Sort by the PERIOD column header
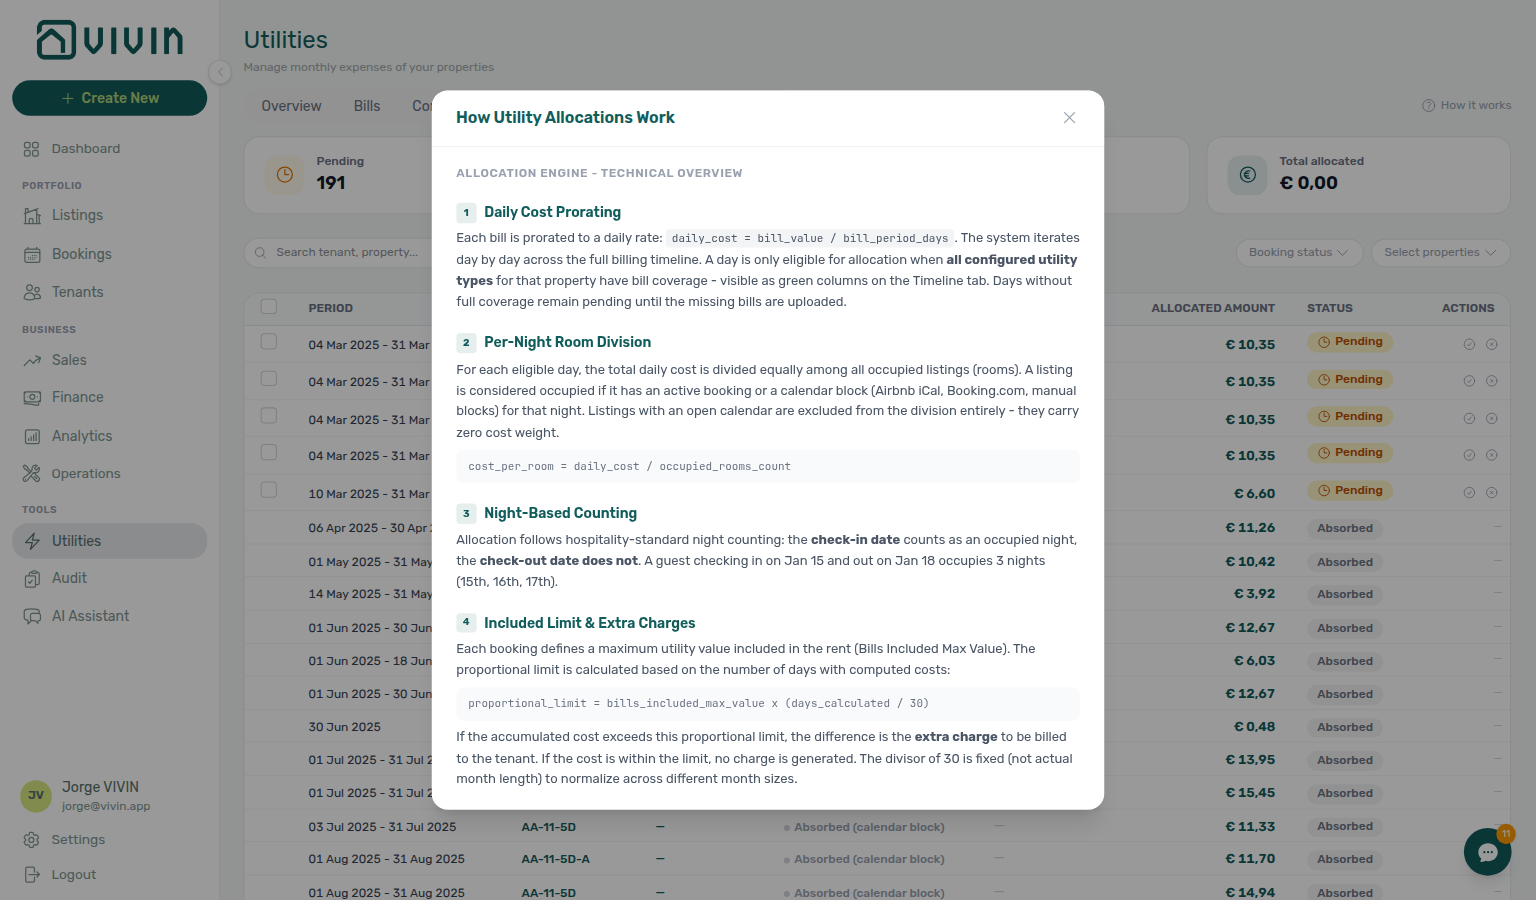 [x=331, y=309]
